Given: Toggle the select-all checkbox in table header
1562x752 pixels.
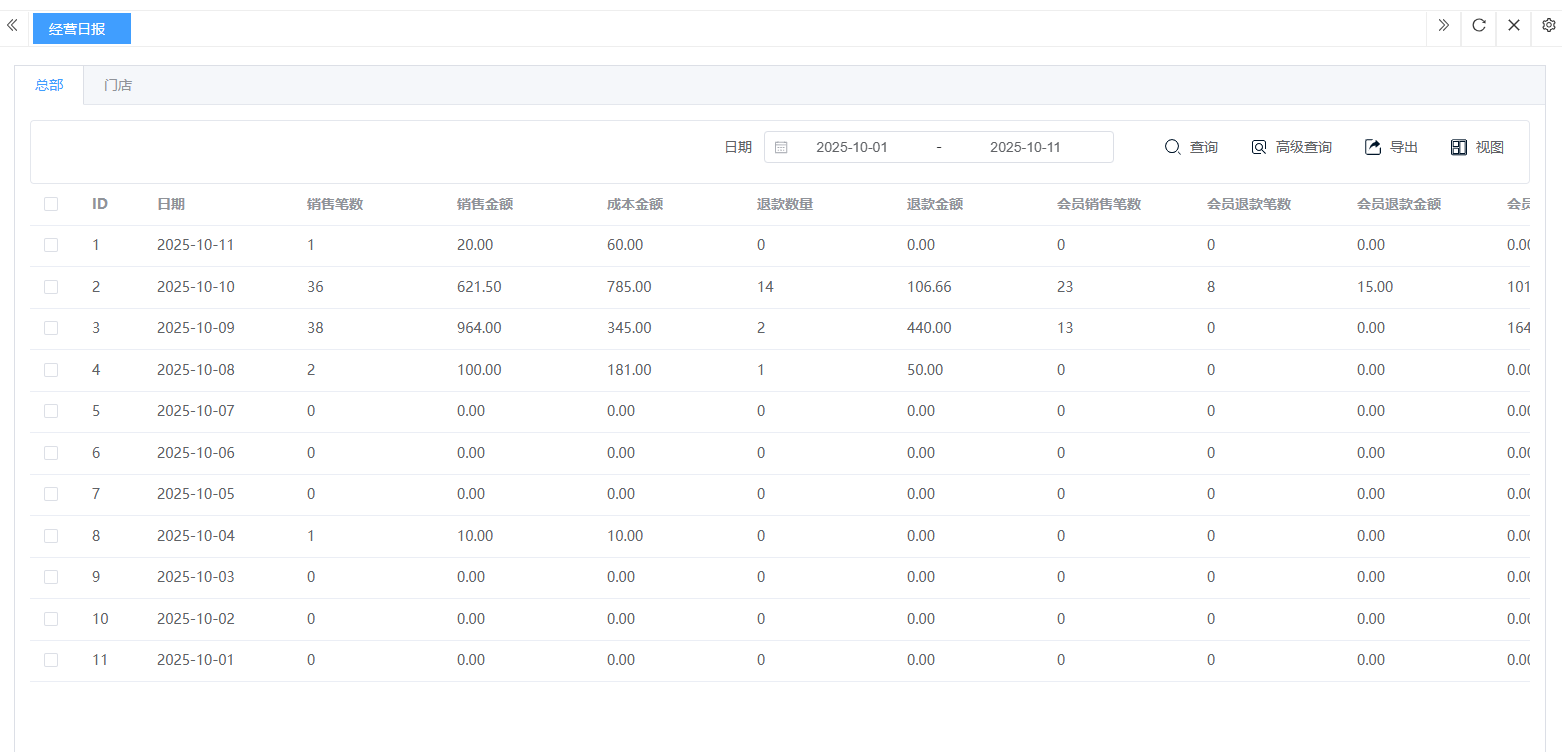Looking at the screenshot, I should tap(51, 204).
